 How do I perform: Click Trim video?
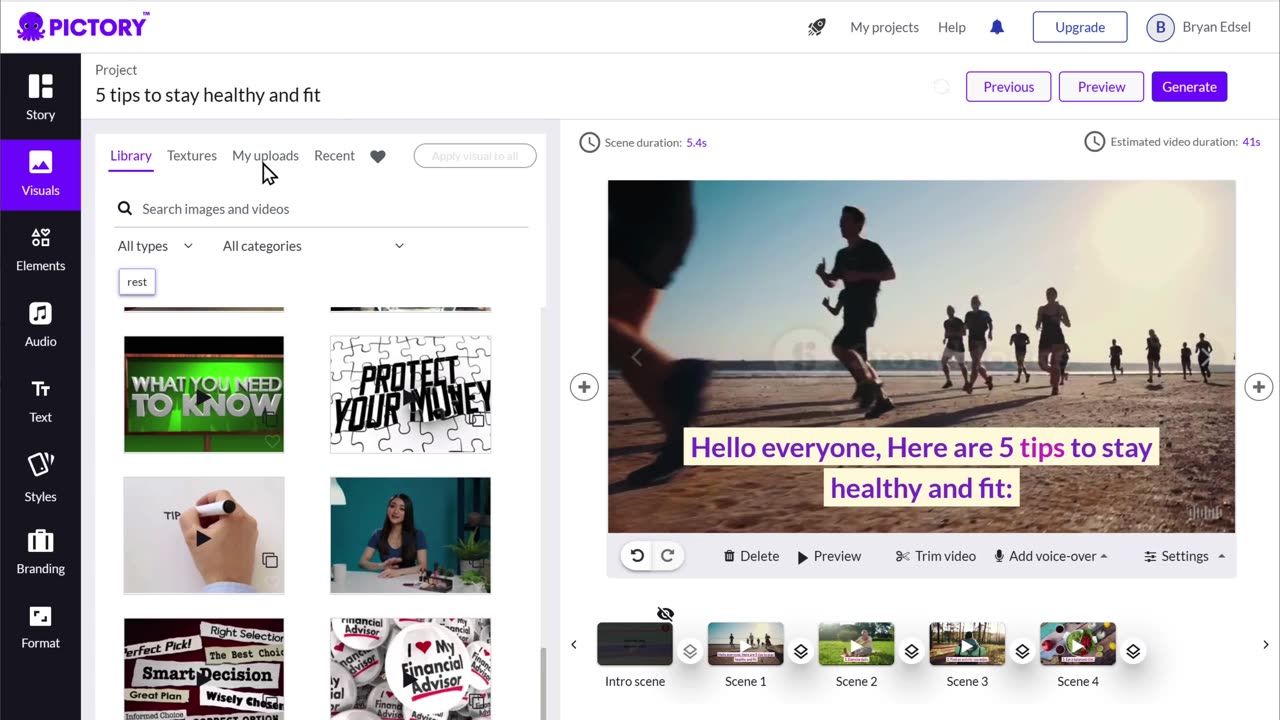936,556
